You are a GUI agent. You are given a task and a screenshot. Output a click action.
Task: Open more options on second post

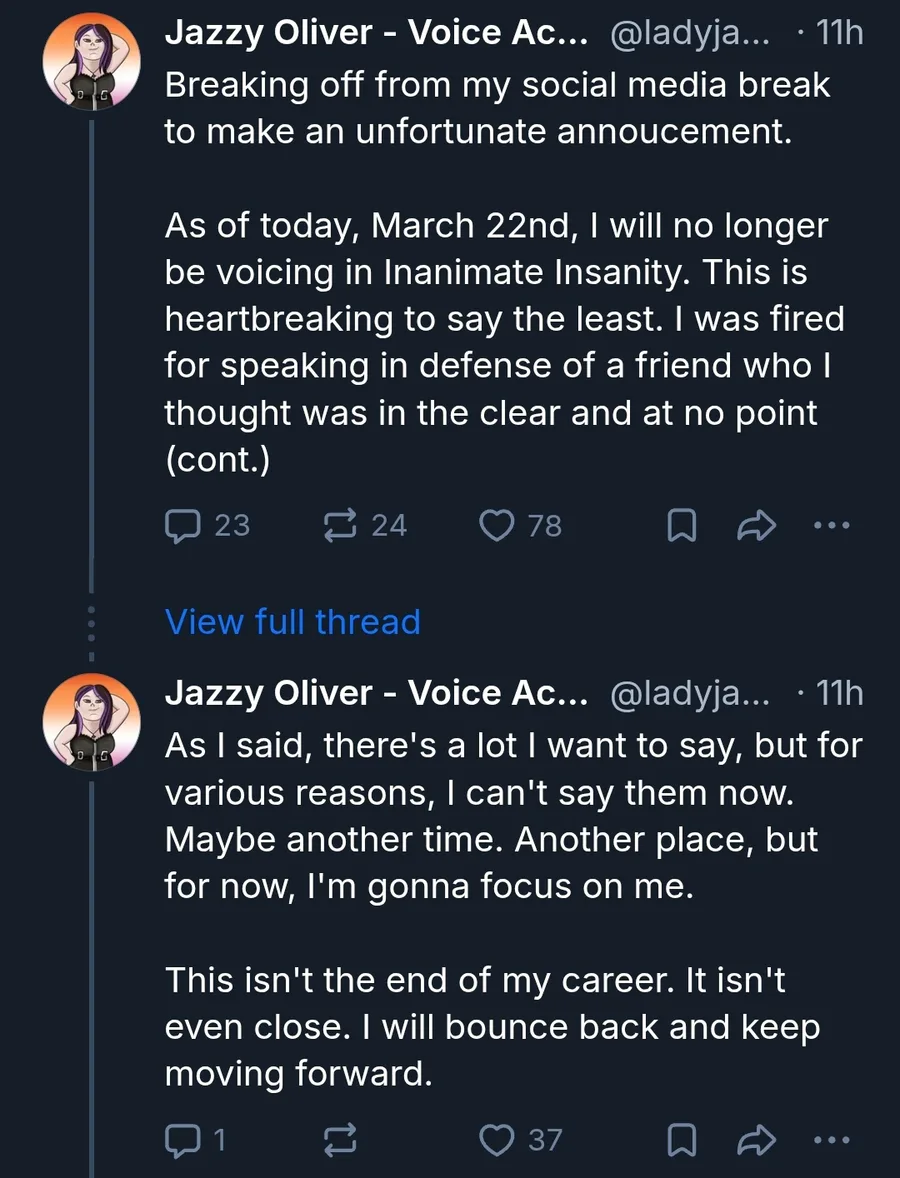click(x=831, y=1139)
